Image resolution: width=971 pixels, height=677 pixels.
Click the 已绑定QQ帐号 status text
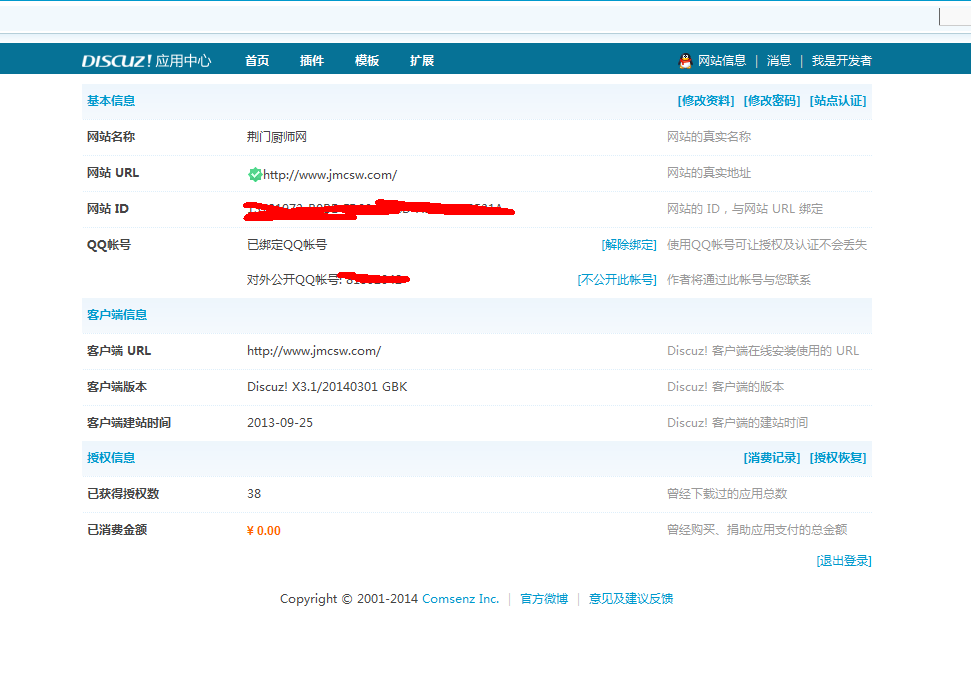pos(287,245)
